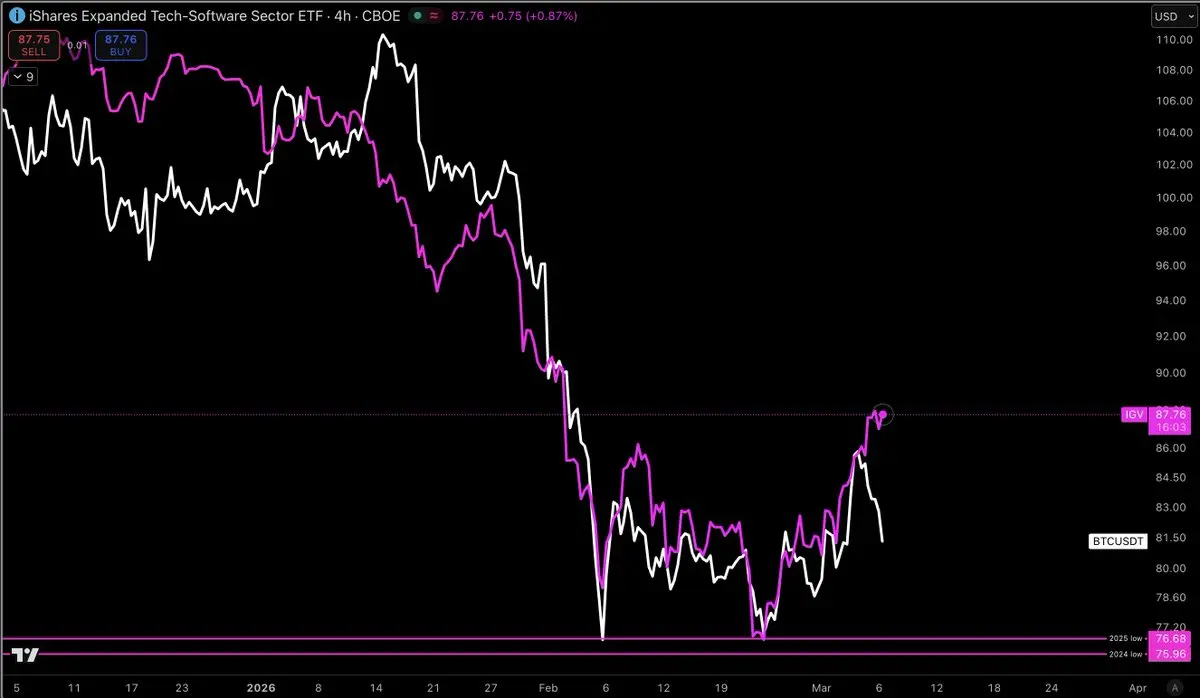Click the TradingView logo at bottom left
The width and height of the screenshot is (1200, 698).
(26, 654)
